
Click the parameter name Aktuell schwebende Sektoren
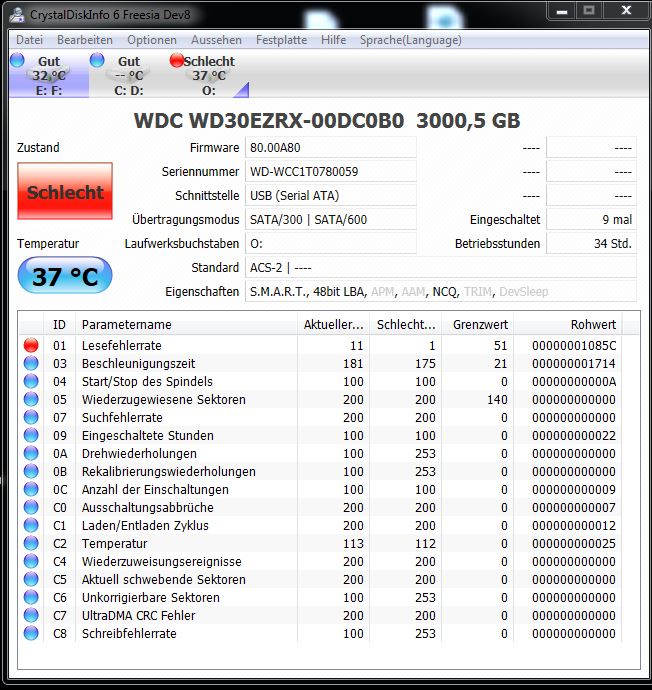click(x=164, y=580)
